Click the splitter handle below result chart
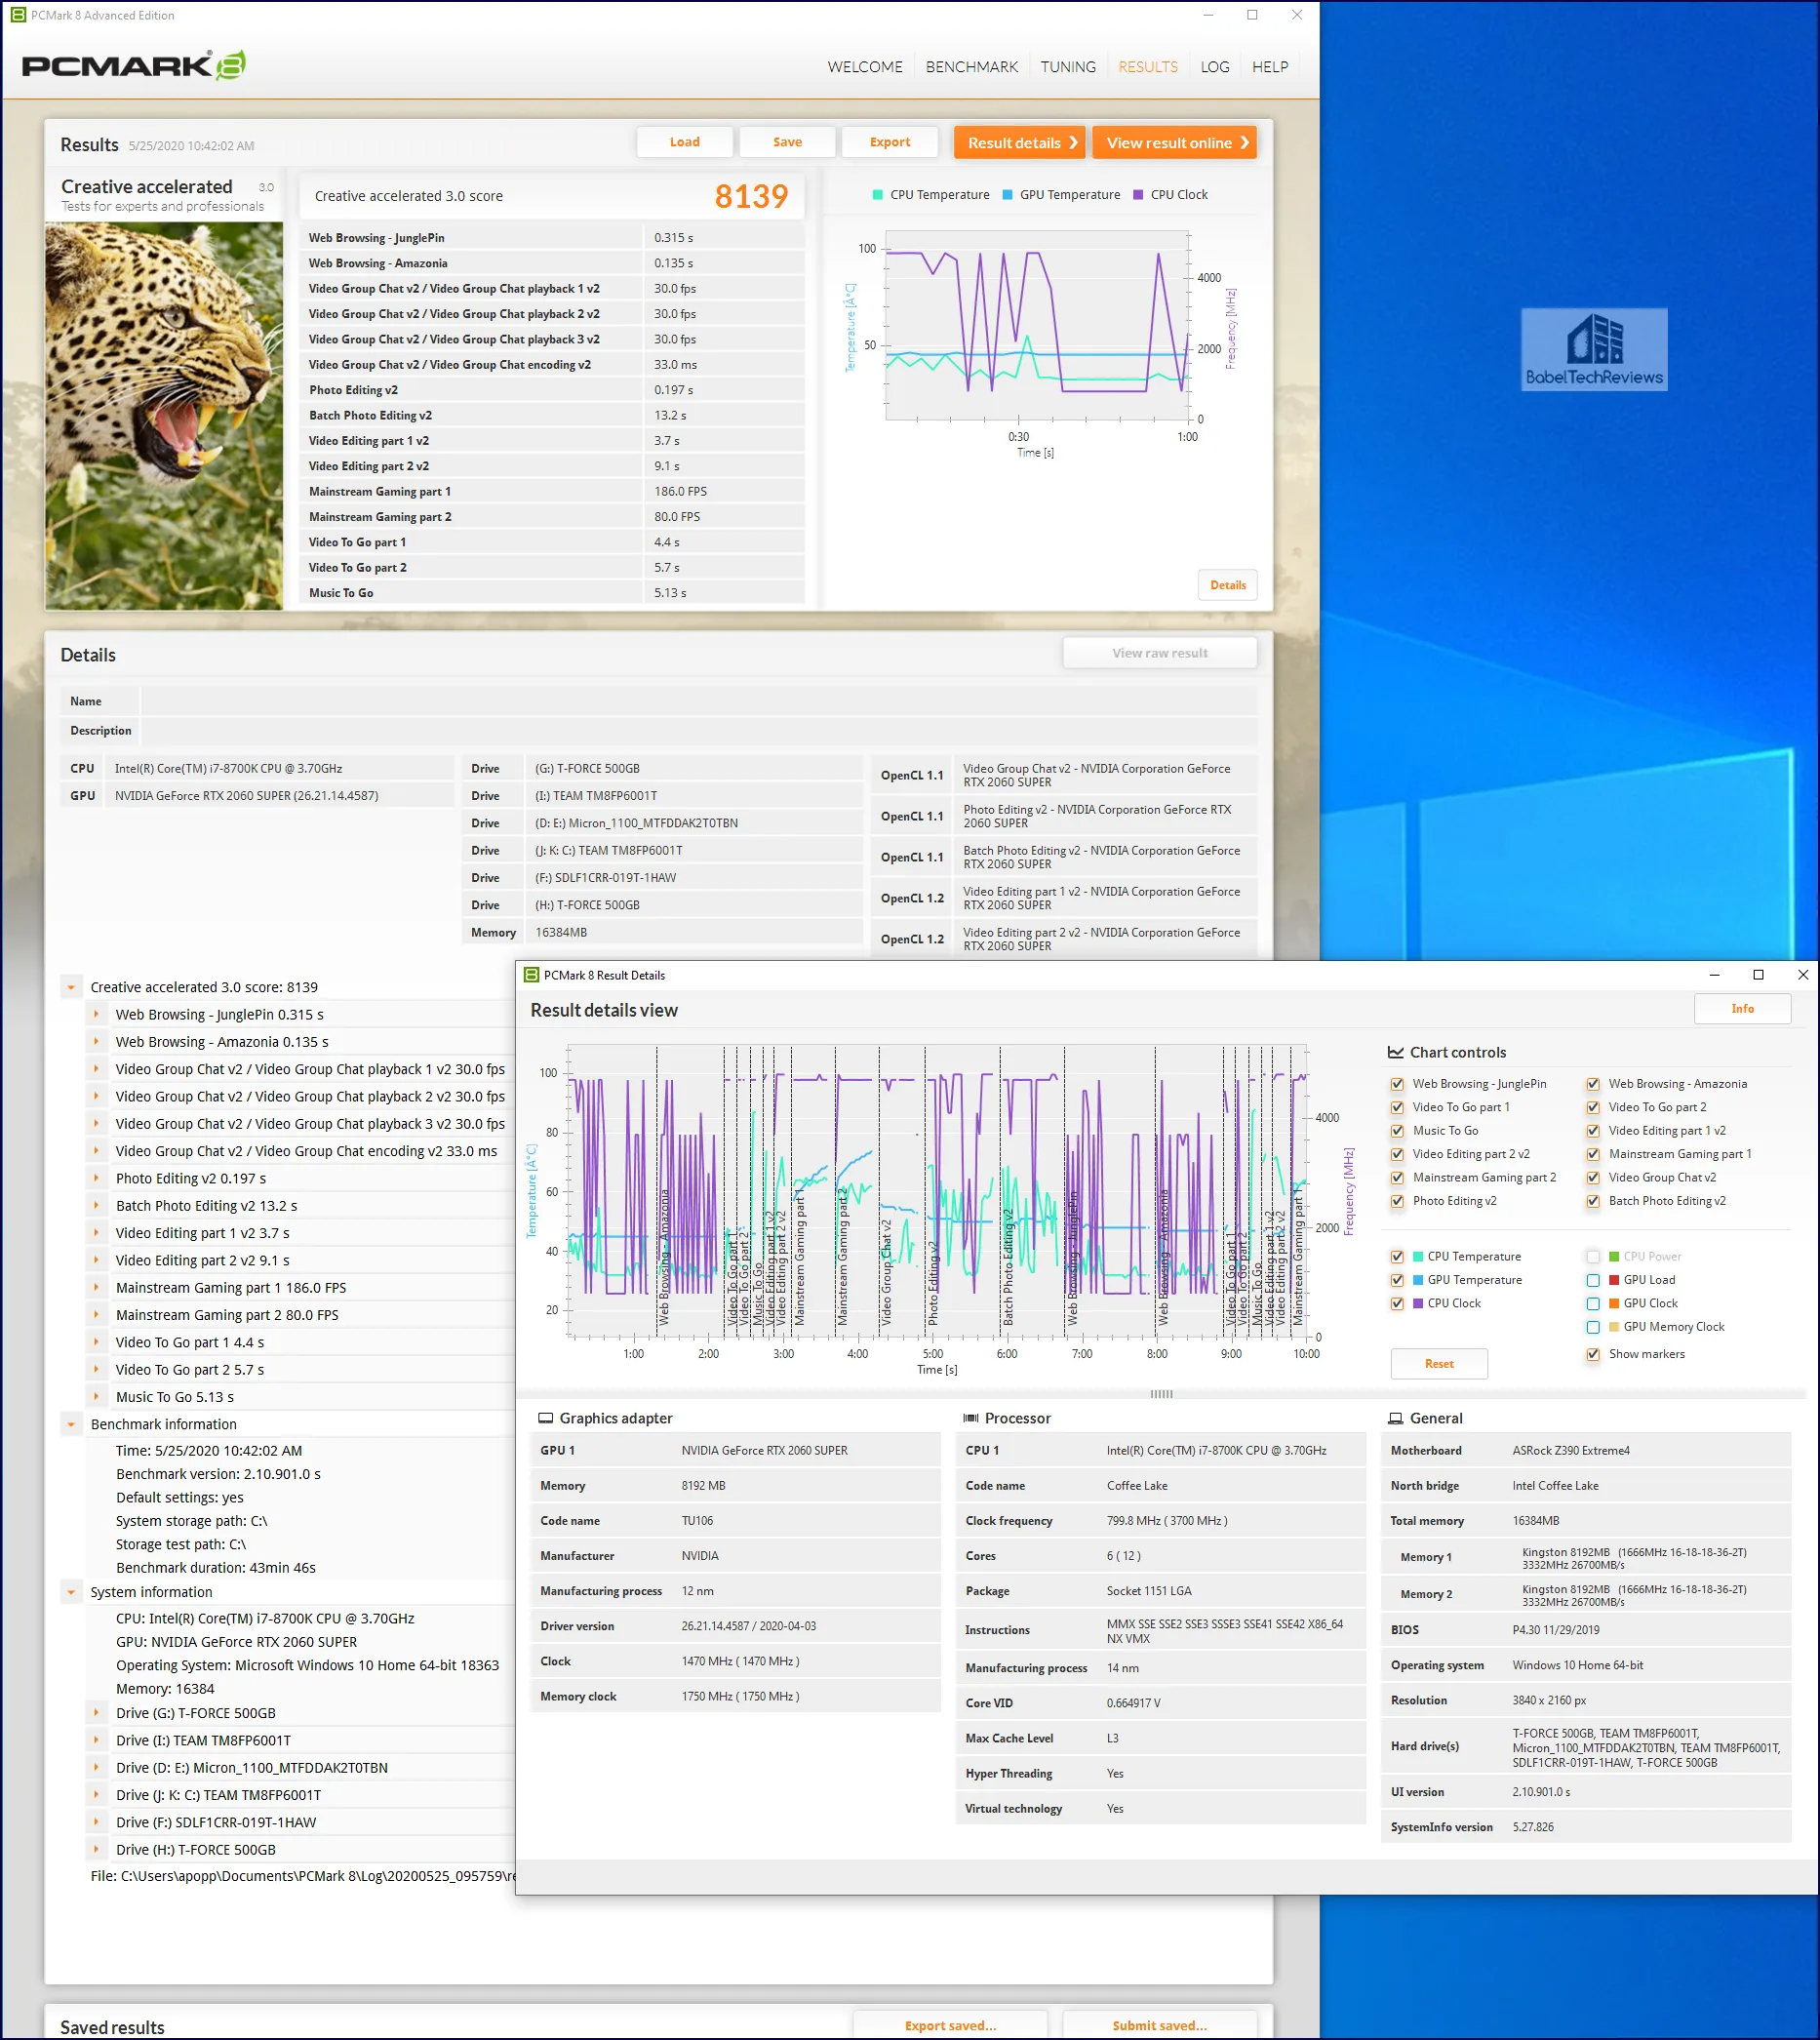 (1161, 1394)
